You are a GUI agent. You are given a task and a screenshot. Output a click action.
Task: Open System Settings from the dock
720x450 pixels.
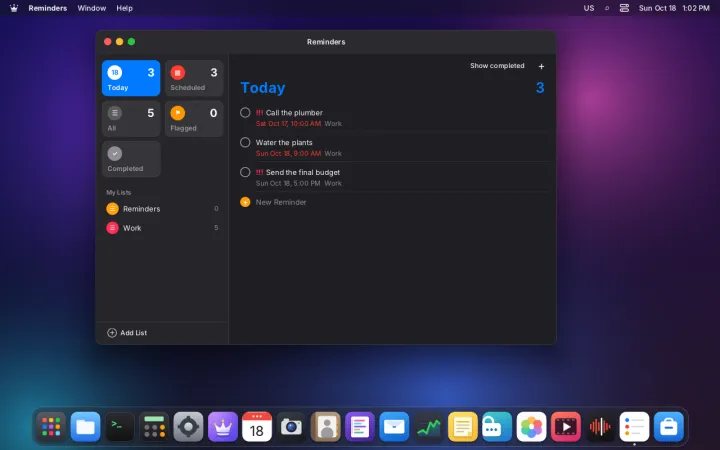pos(188,427)
